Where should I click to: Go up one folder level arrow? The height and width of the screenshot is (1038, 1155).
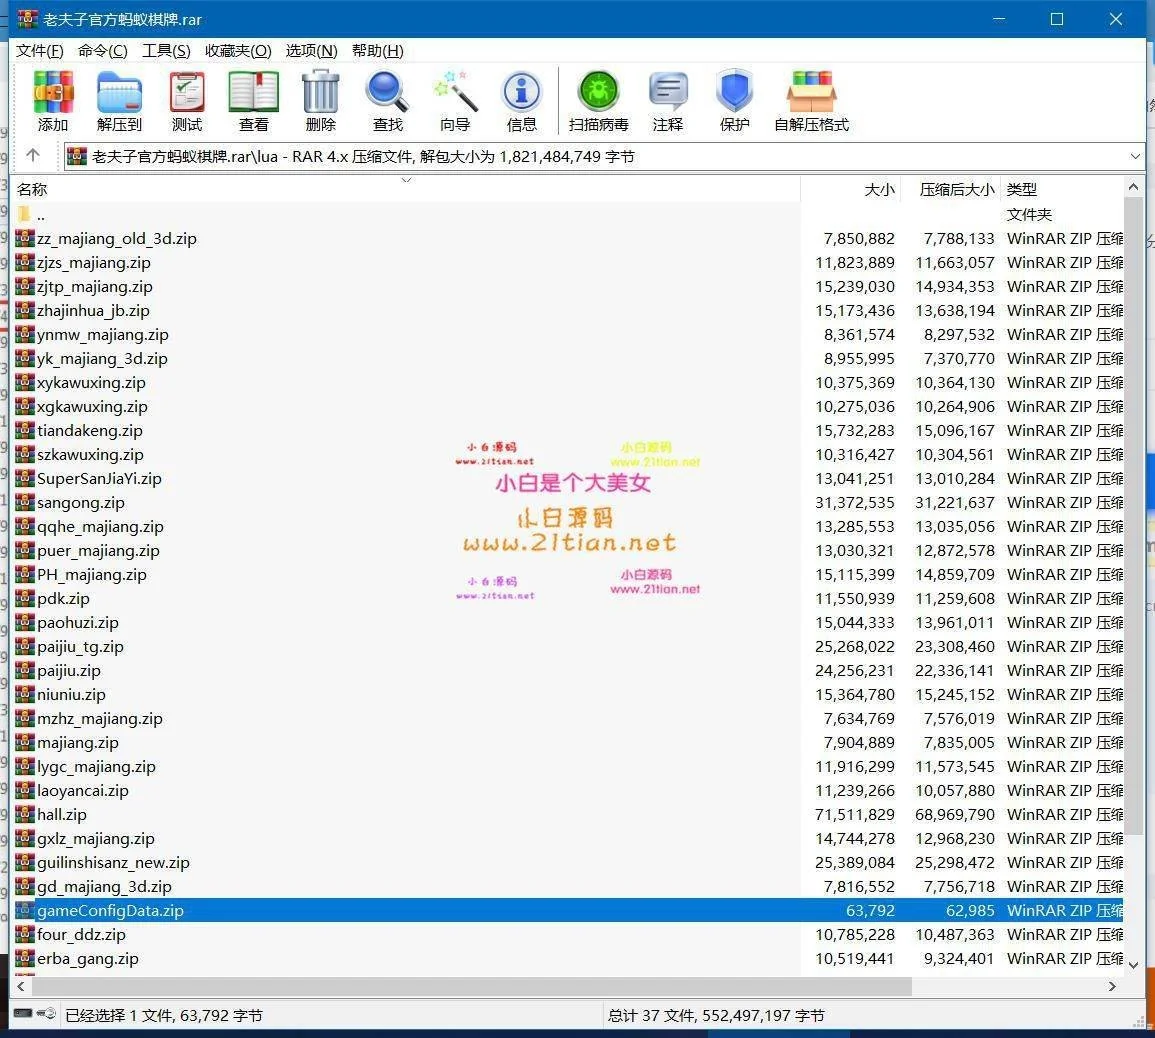[33, 155]
